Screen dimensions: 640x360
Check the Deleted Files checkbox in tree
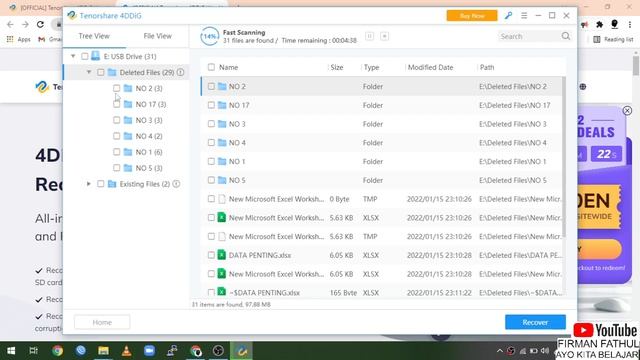point(100,72)
